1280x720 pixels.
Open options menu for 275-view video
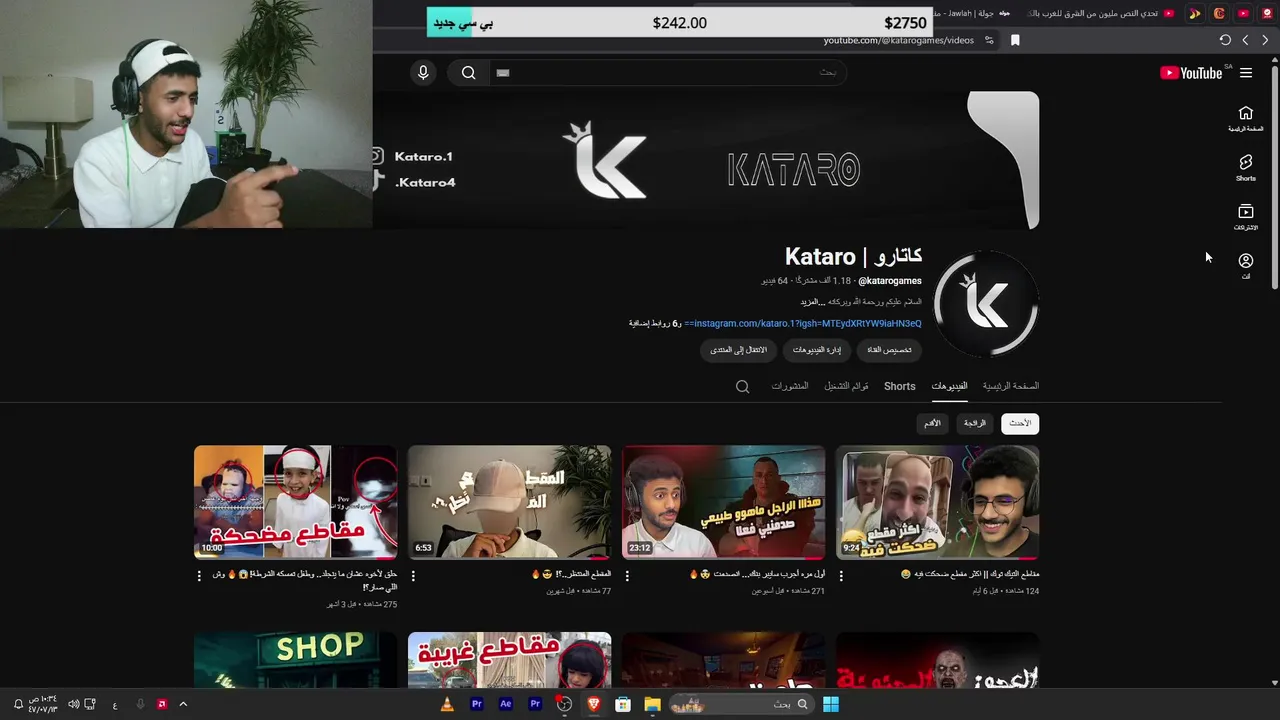click(199, 576)
